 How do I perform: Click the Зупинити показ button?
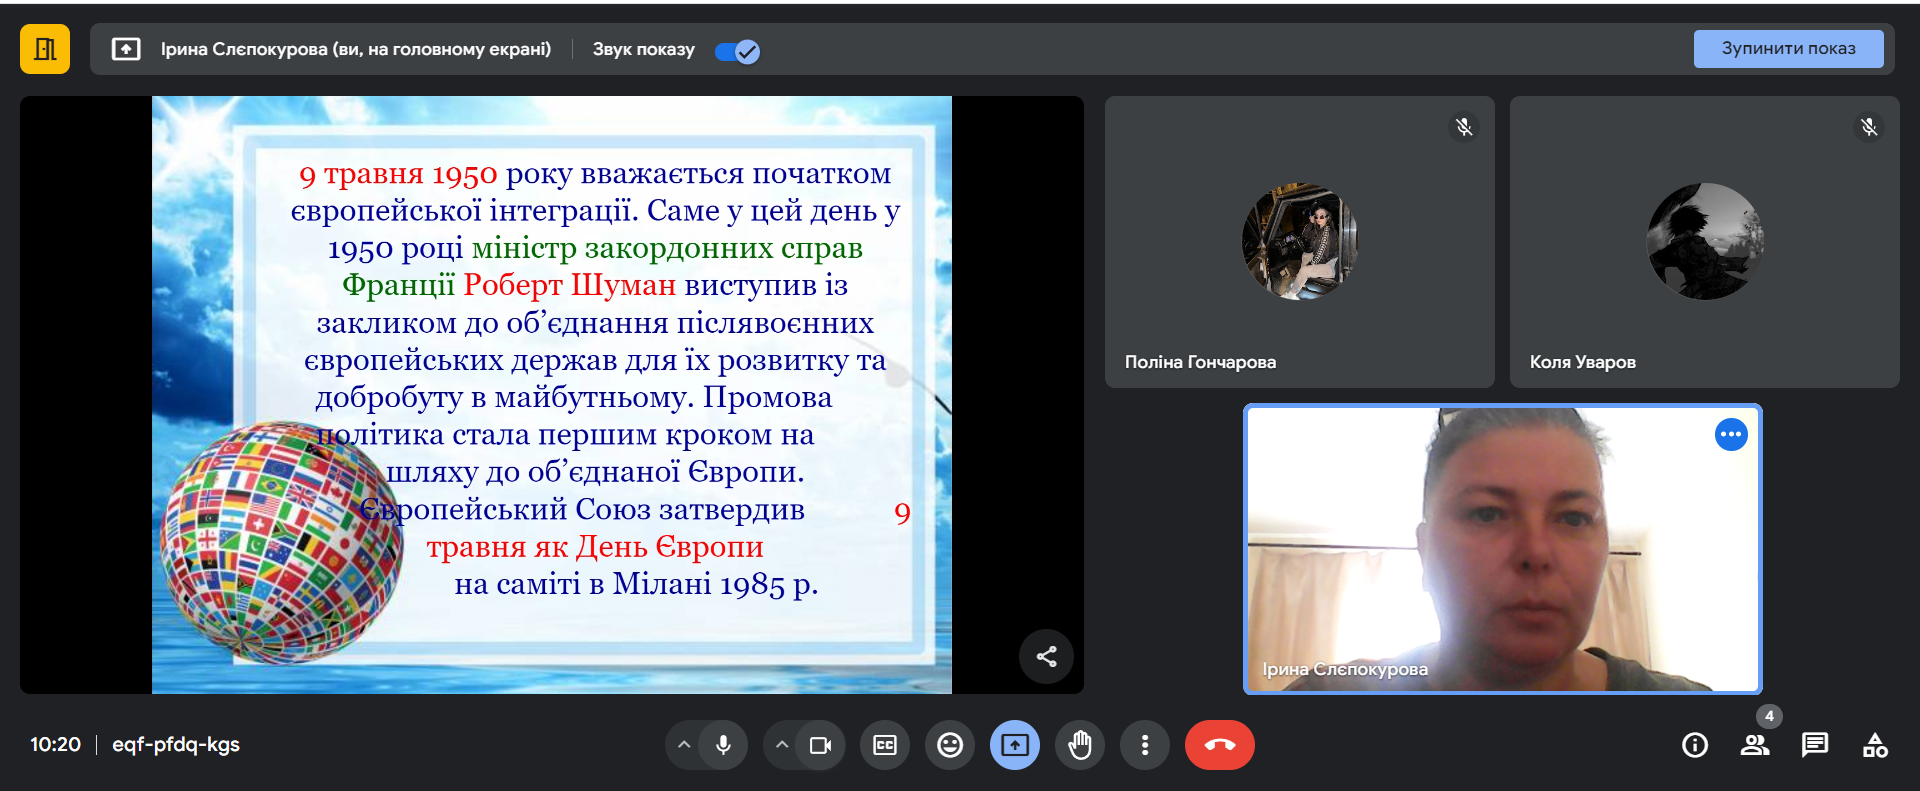click(x=1787, y=49)
